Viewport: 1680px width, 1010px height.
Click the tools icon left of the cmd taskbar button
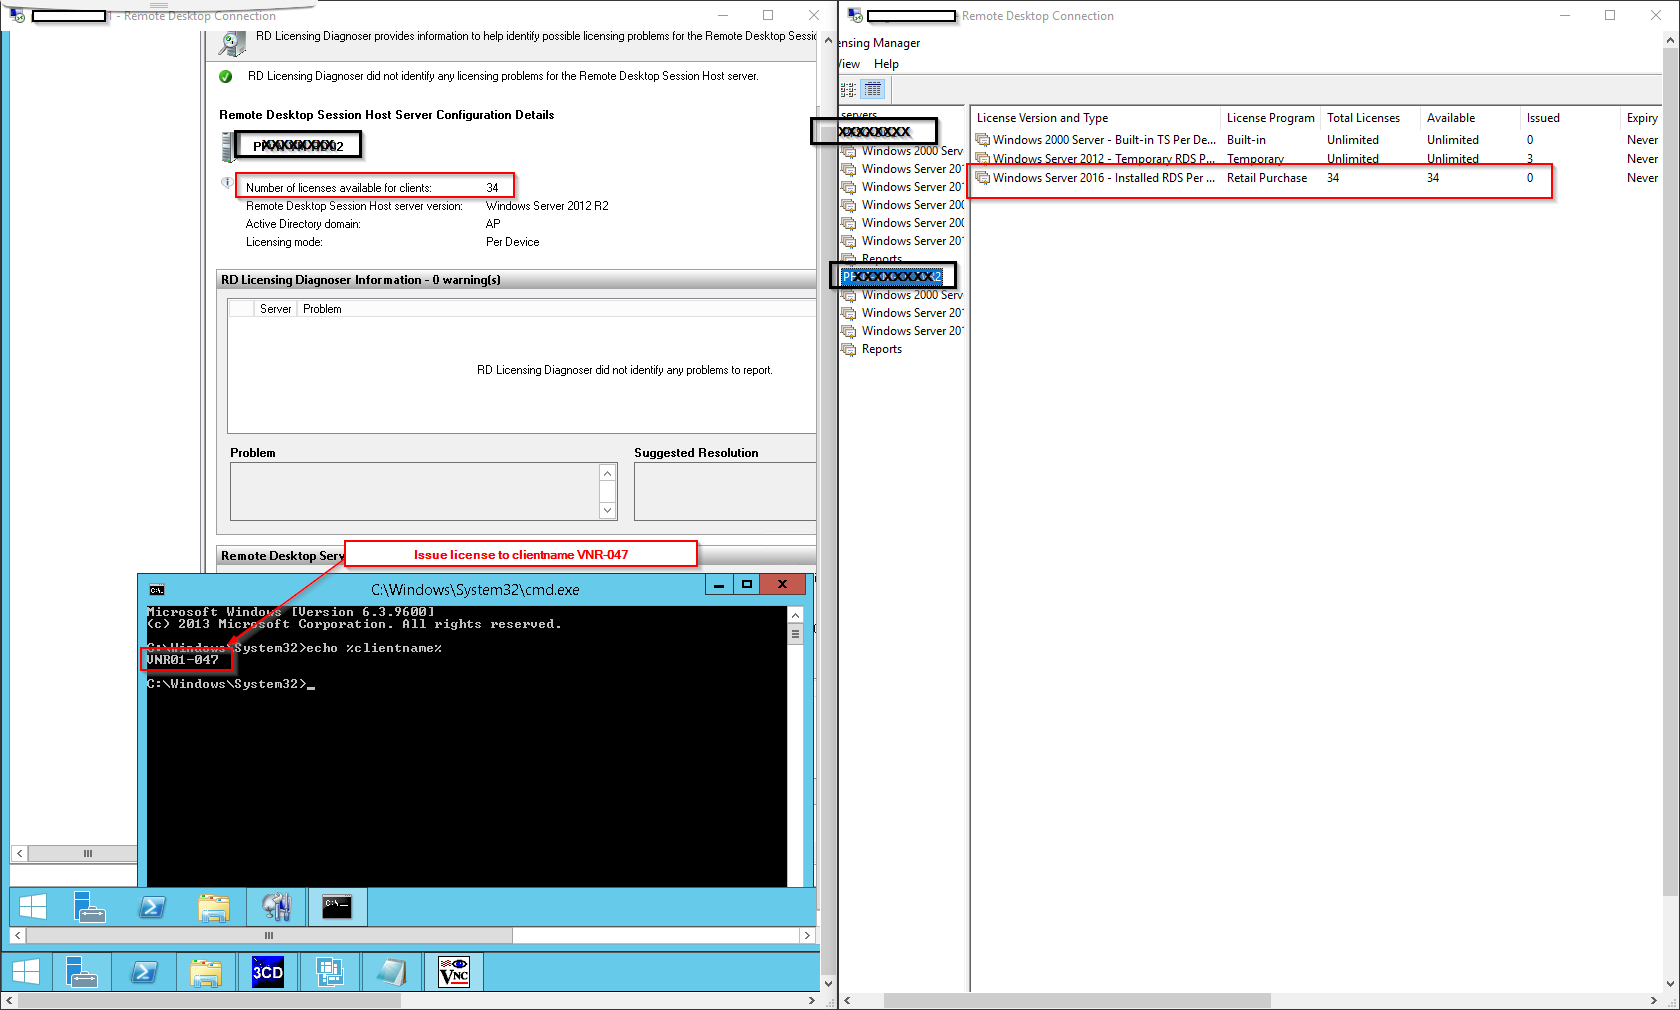pos(276,907)
